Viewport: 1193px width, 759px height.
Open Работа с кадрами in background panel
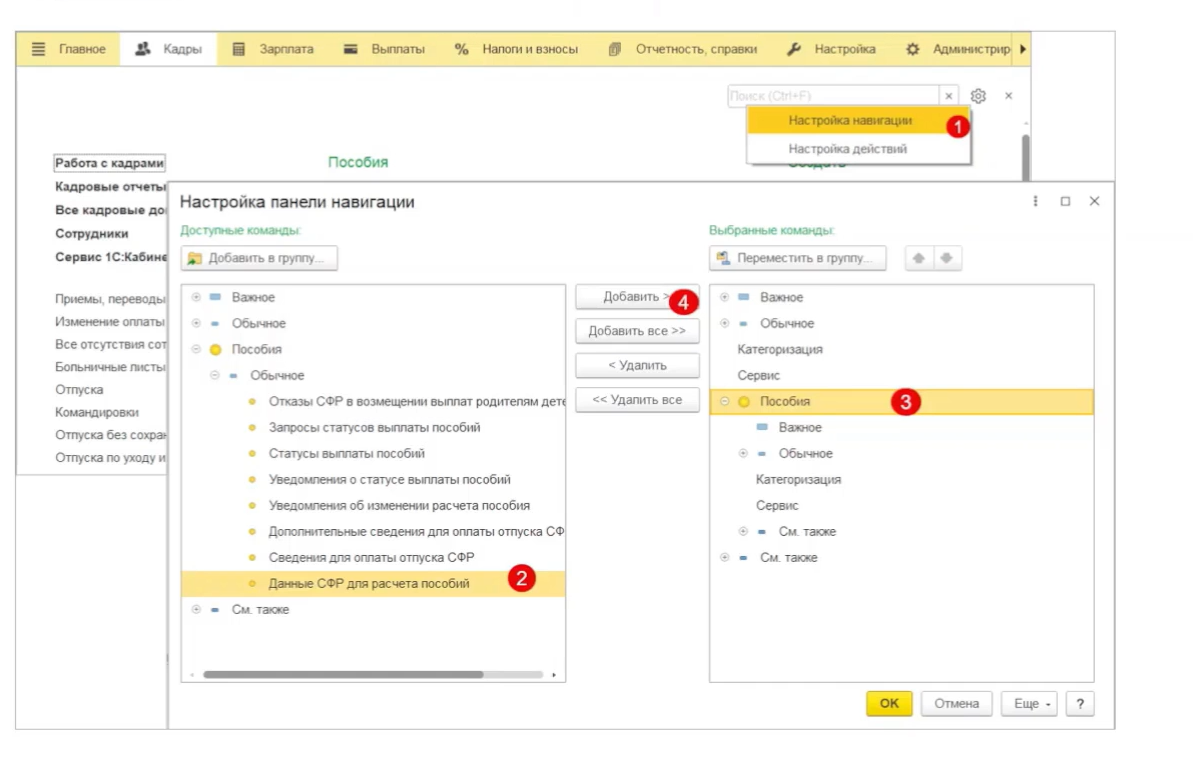[x=110, y=163]
